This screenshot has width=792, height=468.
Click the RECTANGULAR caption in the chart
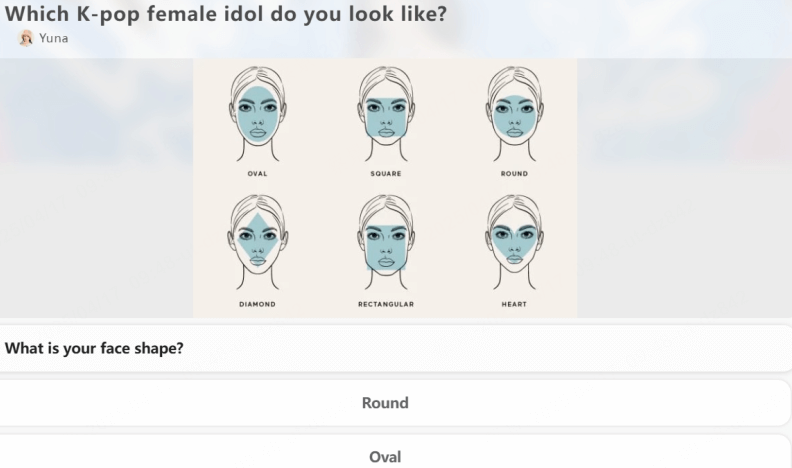(385, 304)
